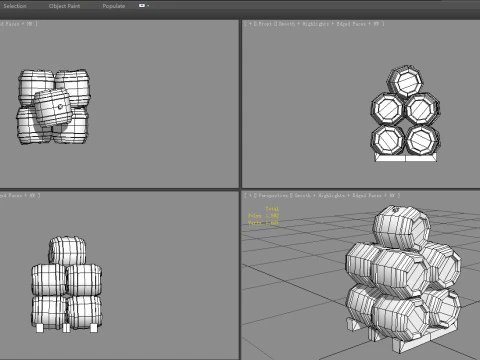Screen dimensions: 480x360
Task: Switch to the Object Paint tab
Action: click(64, 6)
